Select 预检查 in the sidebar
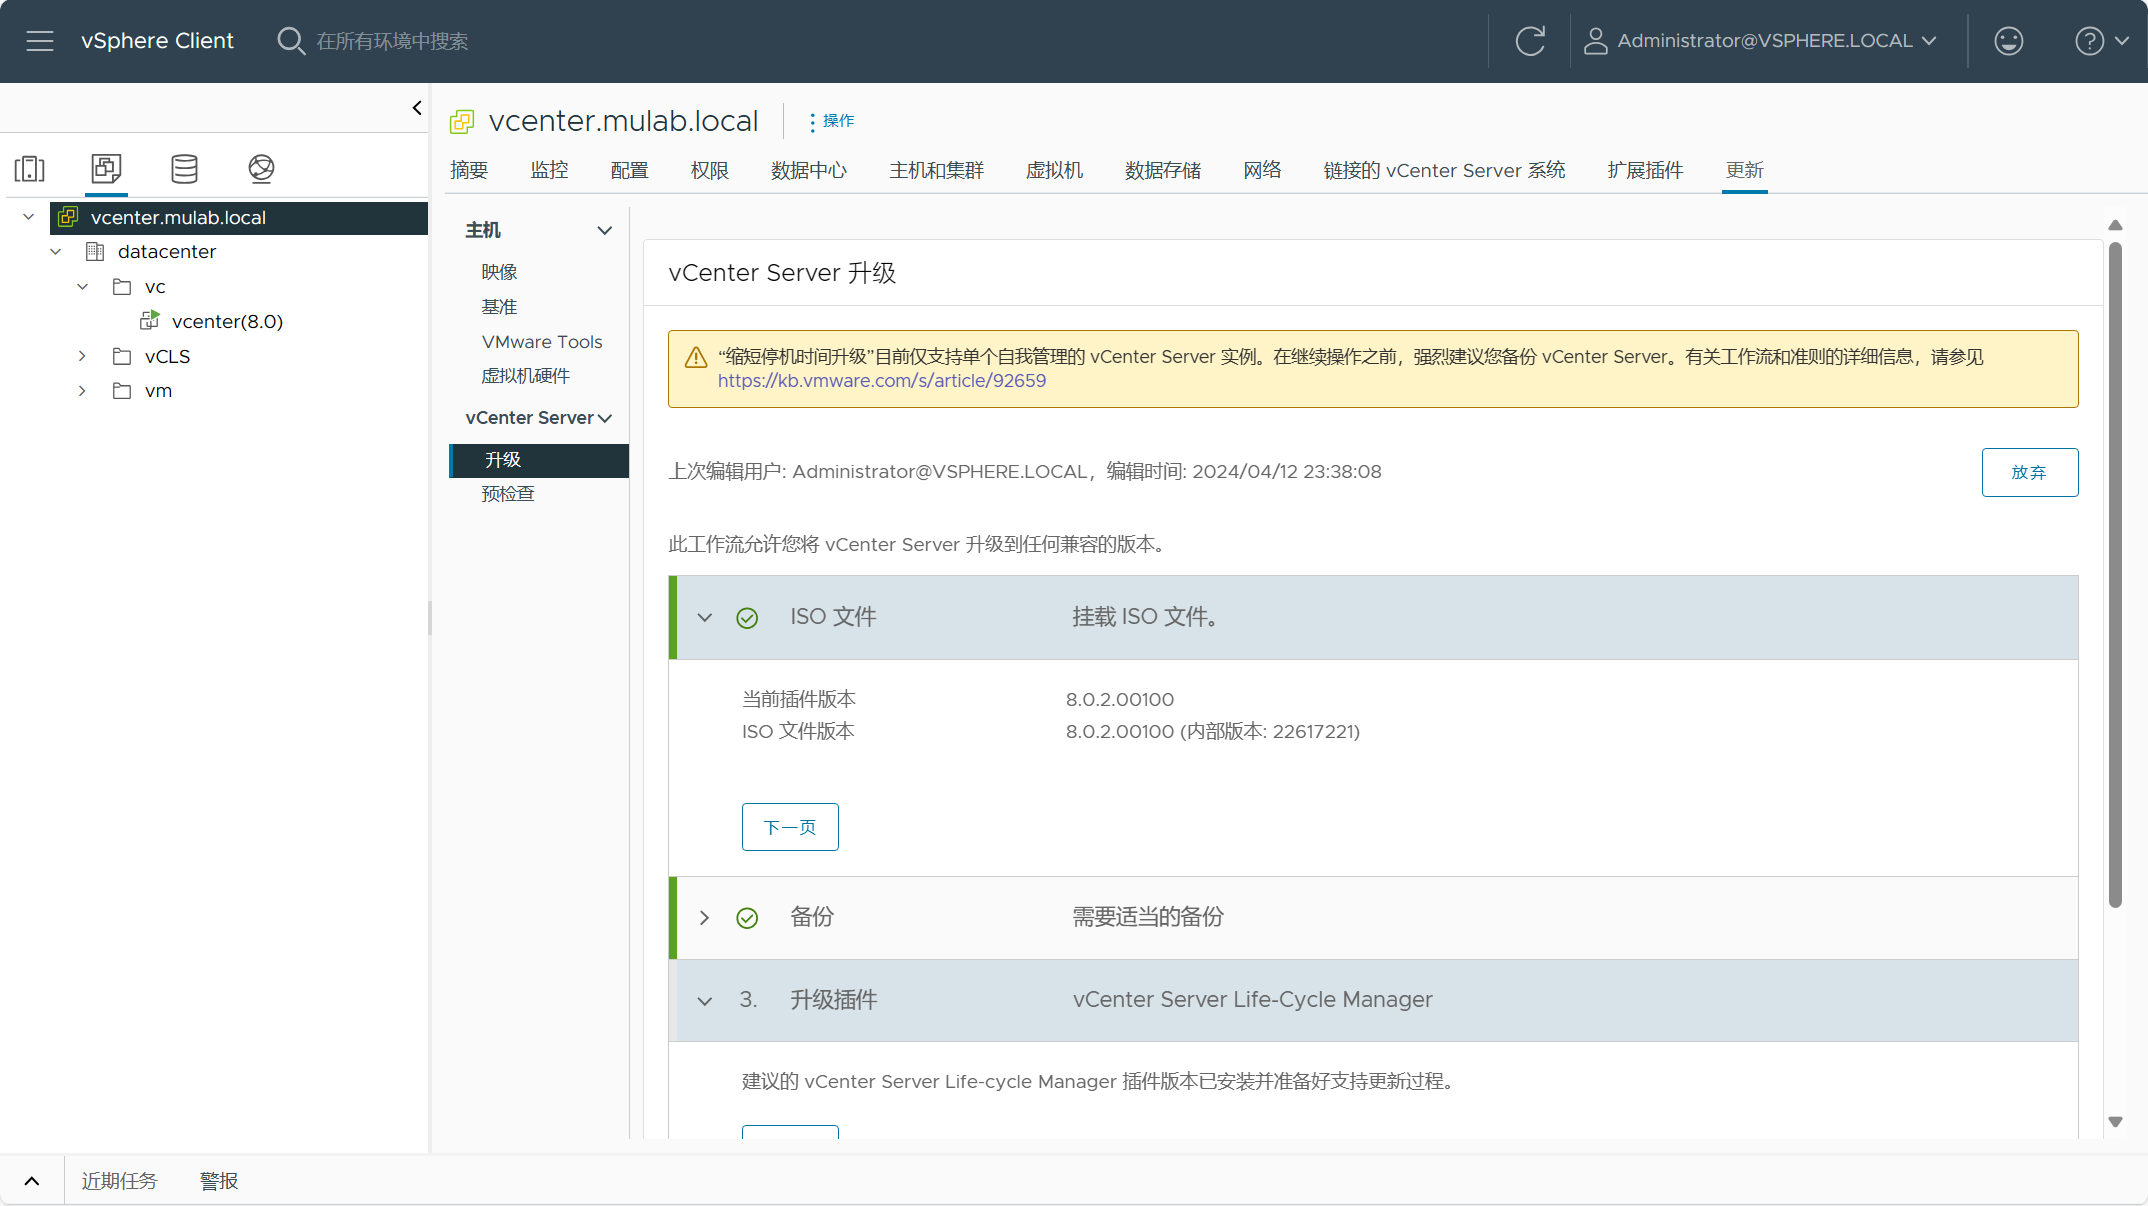 (508, 494)
